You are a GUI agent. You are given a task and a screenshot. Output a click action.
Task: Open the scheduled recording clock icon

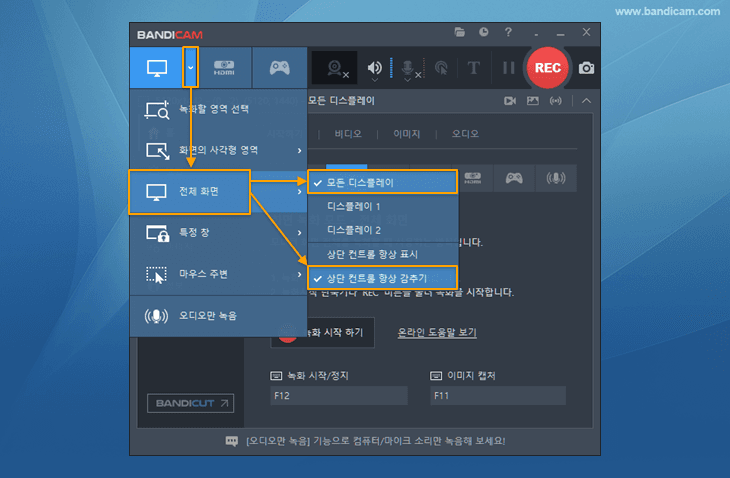tap(484, 32)
